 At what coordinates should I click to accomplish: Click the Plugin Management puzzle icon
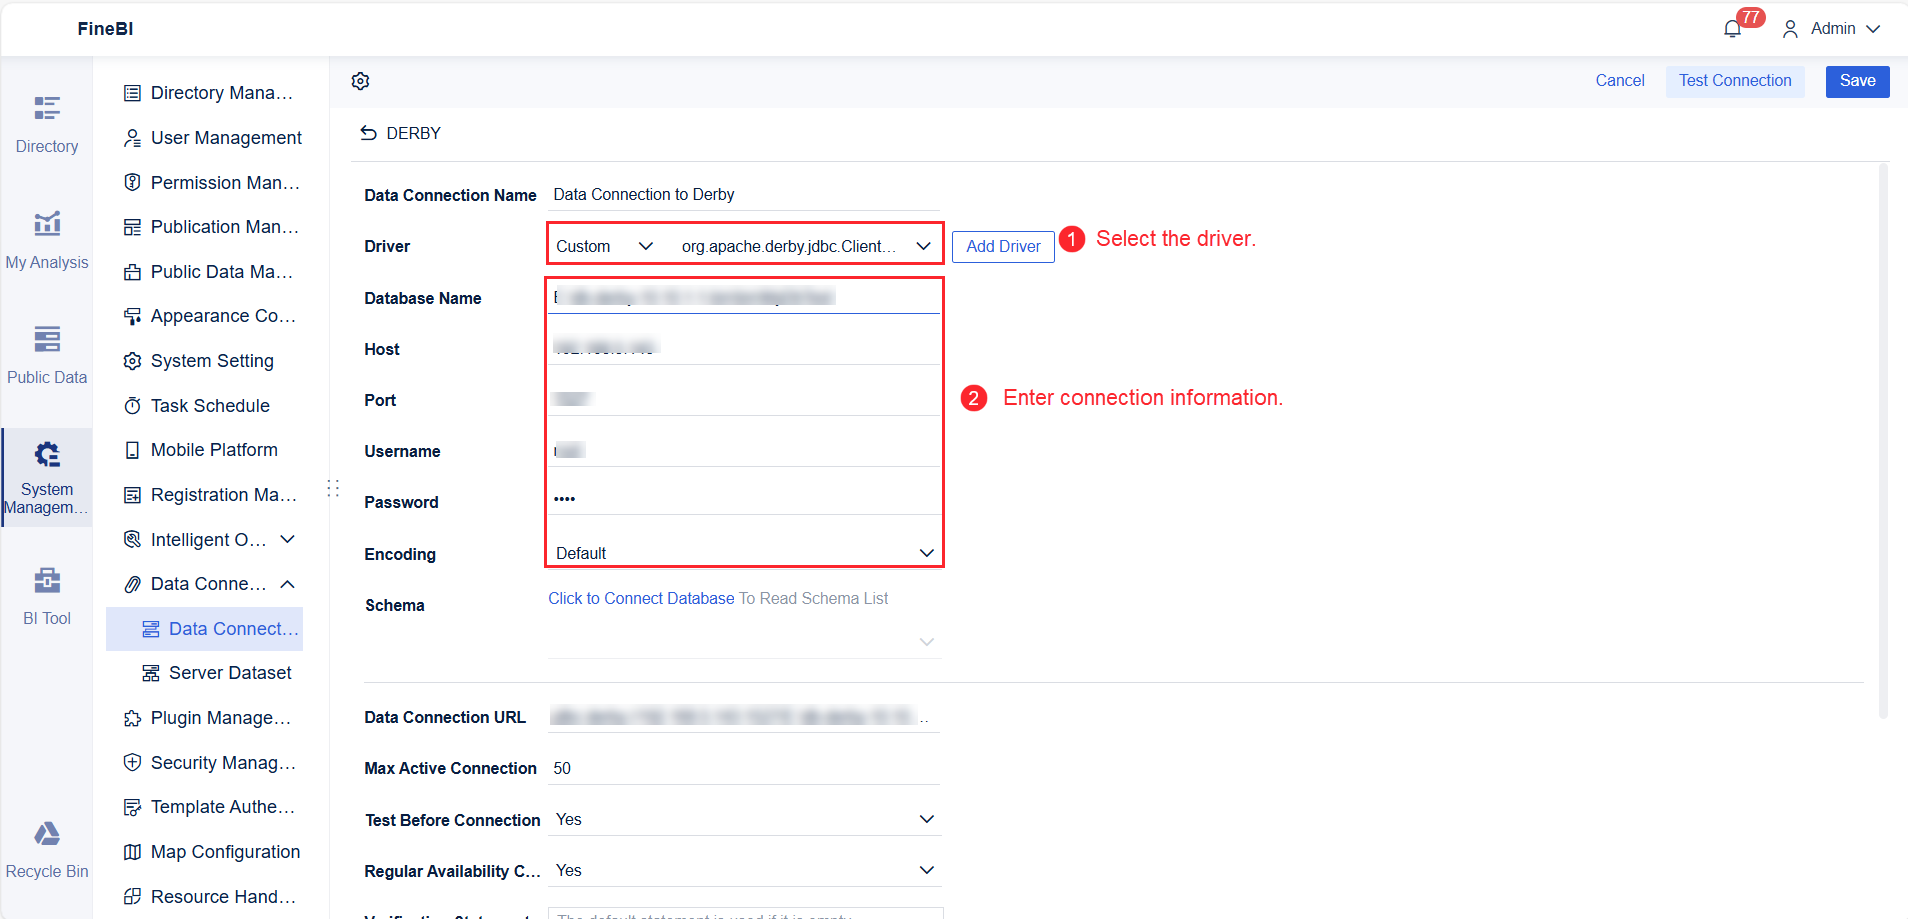pyautogui.click(x=132, y=718)
